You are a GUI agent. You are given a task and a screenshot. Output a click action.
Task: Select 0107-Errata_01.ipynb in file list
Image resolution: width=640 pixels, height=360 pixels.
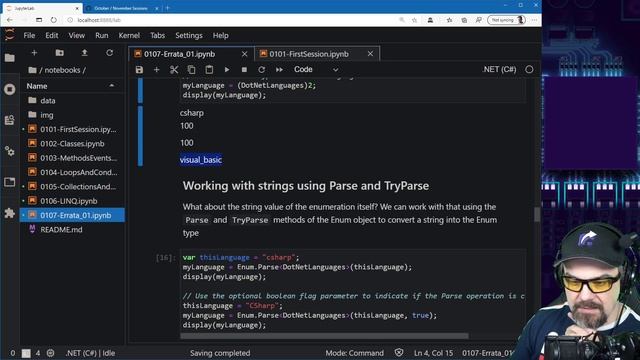(72, 215)
